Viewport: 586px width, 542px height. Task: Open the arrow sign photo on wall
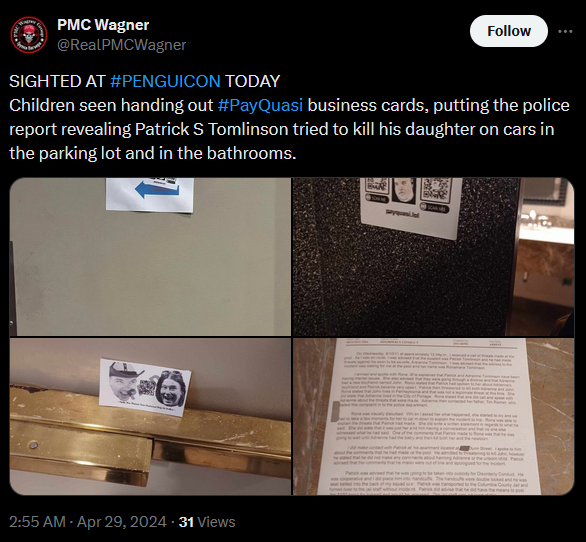pyautogui.click(x=150, y=257)
